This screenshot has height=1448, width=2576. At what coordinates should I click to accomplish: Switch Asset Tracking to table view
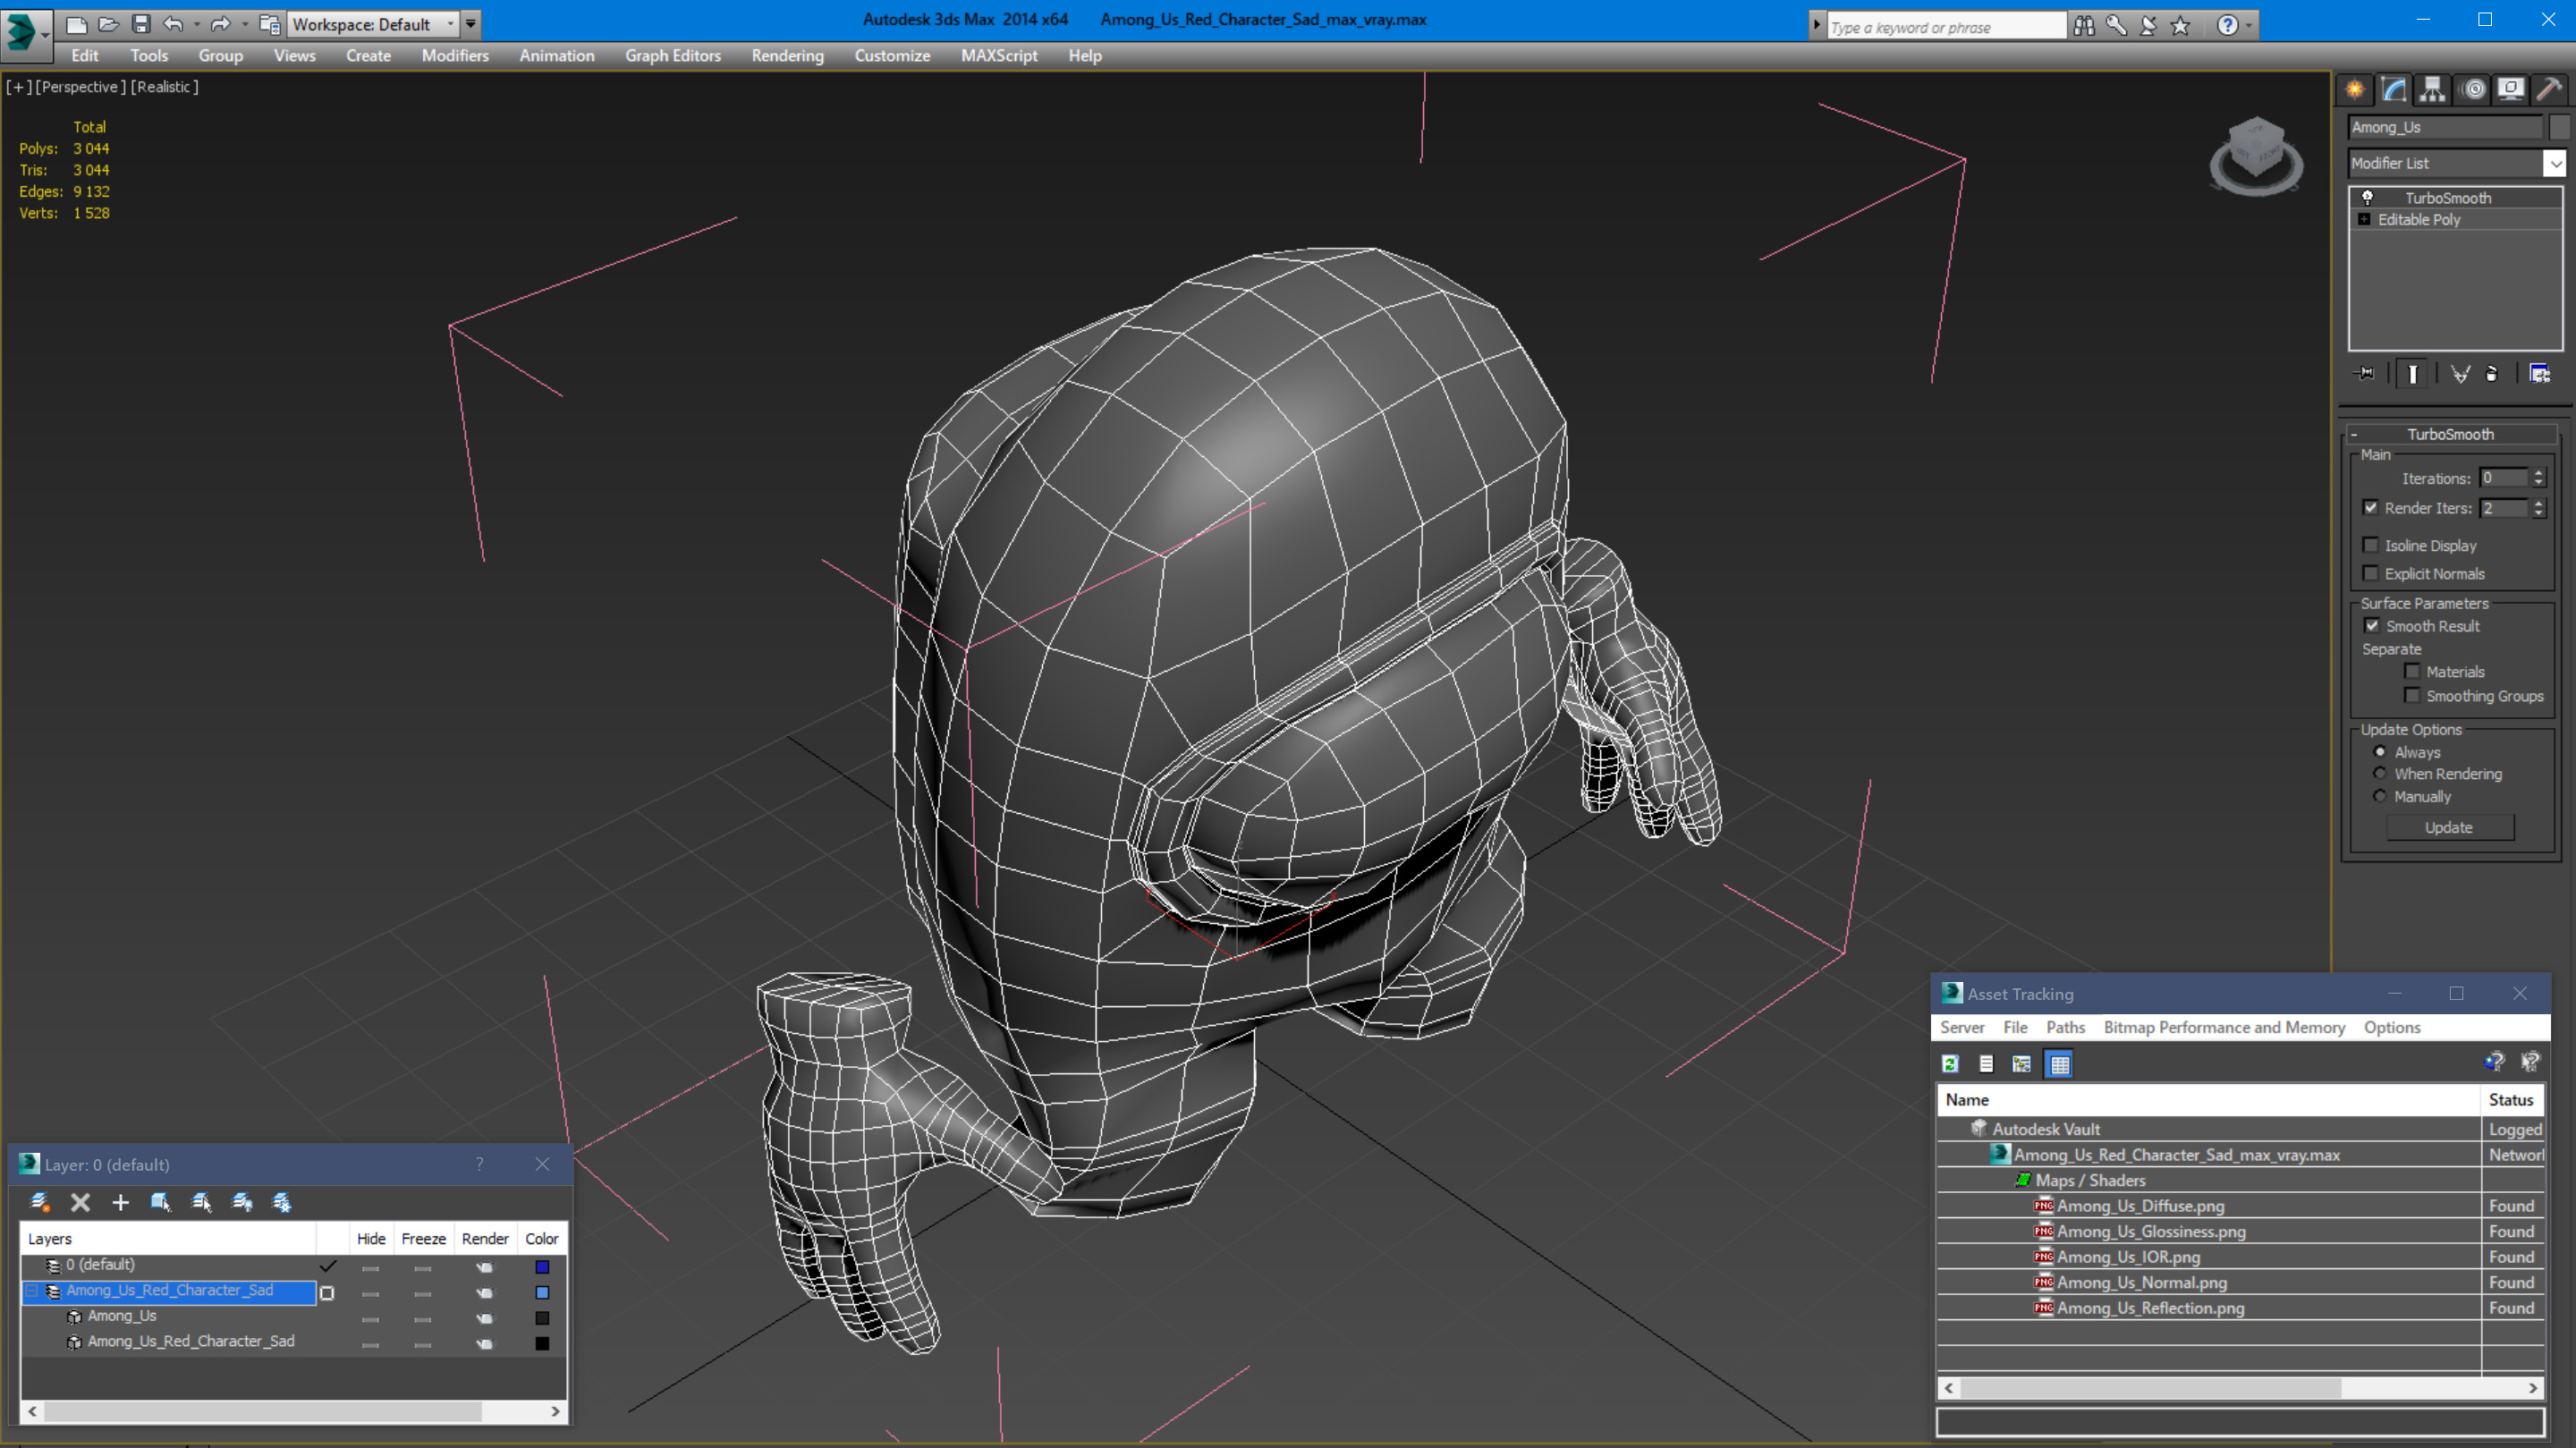2059,1064
